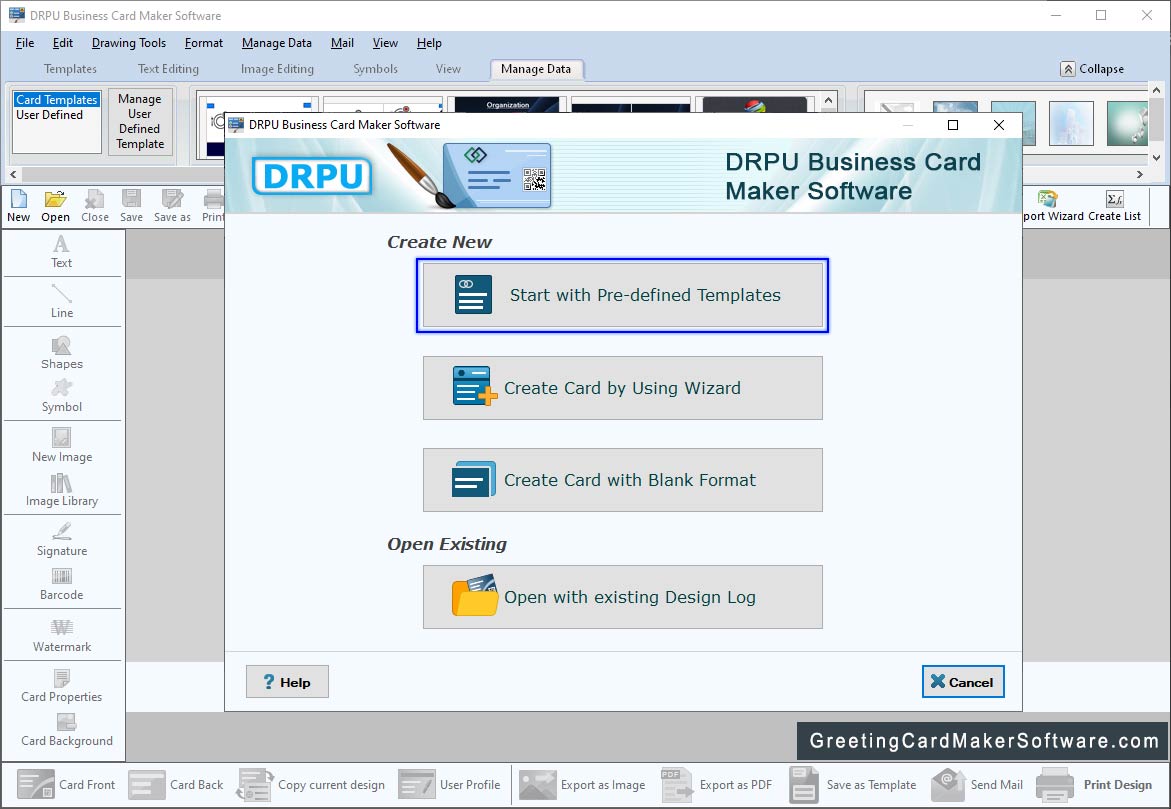Click Export as PDF
This screenshot has height=809, width=1171.
click(716, 784)
